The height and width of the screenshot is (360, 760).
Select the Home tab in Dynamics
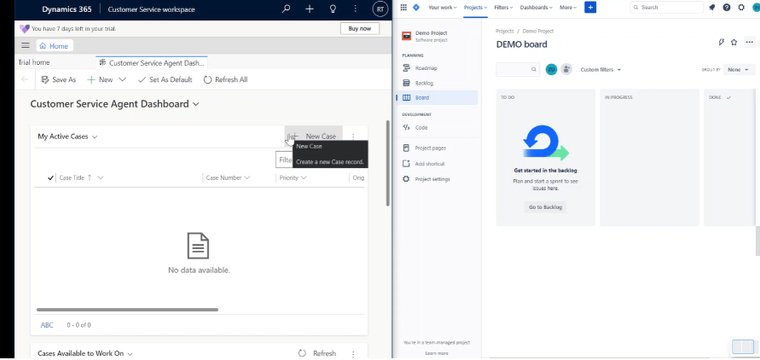point(54,46)
